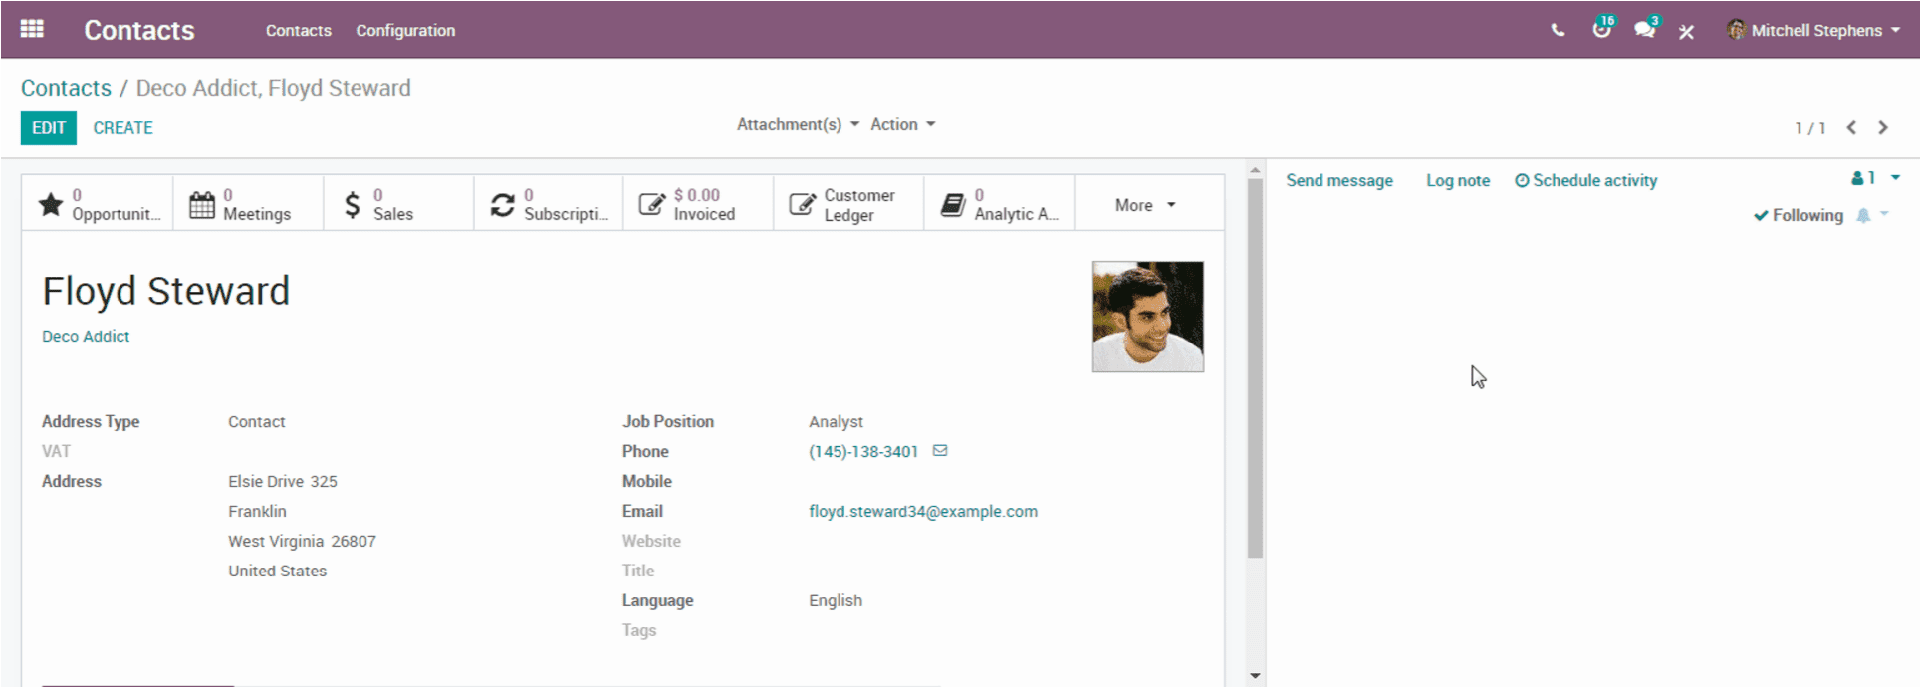Click the Customer Ledger label text
The height and width of the screenshot is (687, 1920).
(859, 205)
